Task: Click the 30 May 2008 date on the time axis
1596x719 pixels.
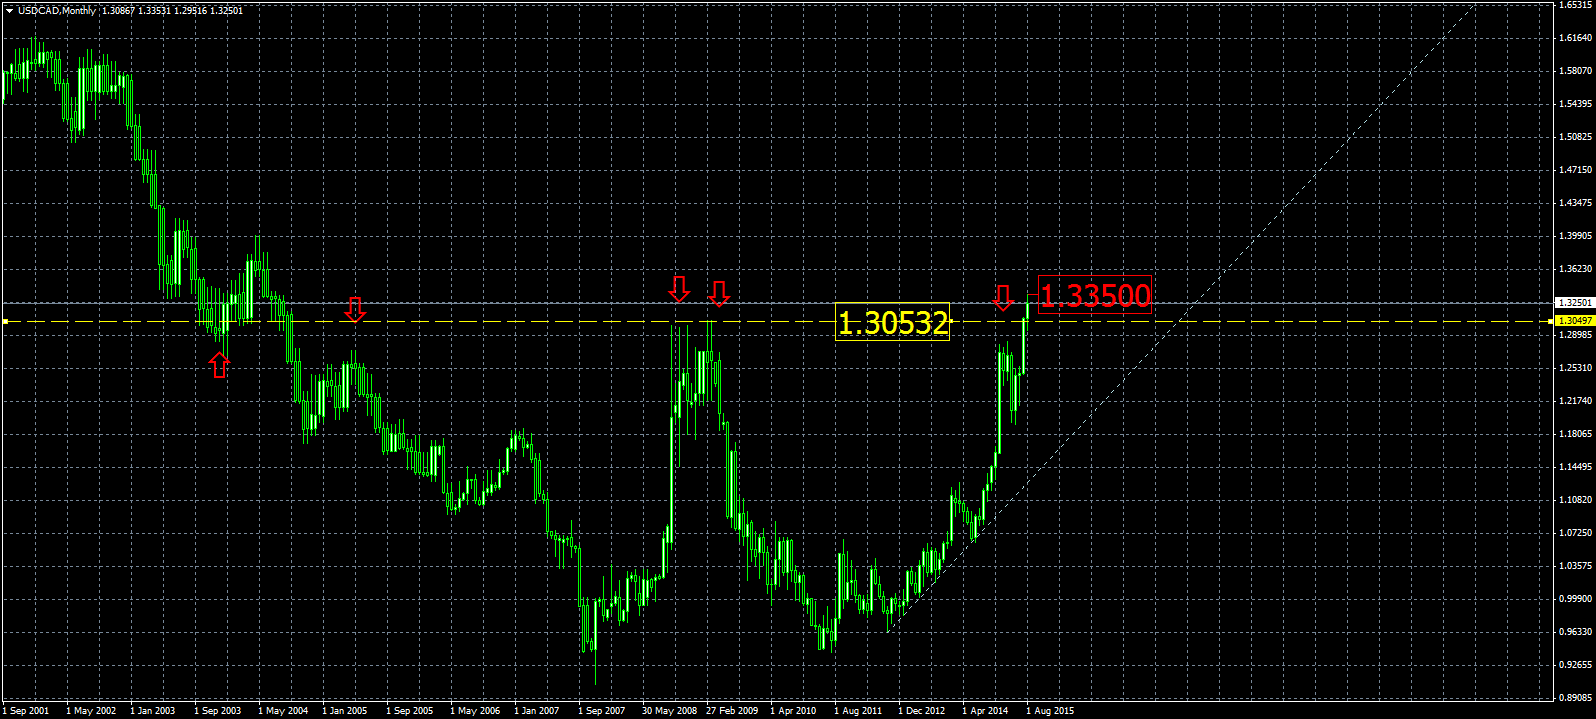Action: [x=669, y=711]
